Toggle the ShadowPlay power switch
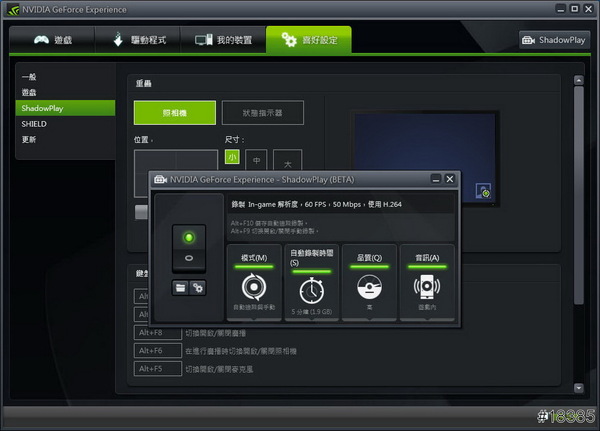This screenshot has height=431, width=600. click(189, 248)
